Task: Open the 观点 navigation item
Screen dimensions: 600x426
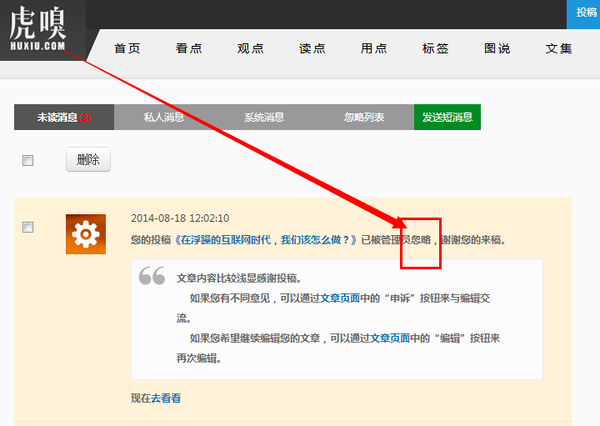Action: click(x=250, y=49)
